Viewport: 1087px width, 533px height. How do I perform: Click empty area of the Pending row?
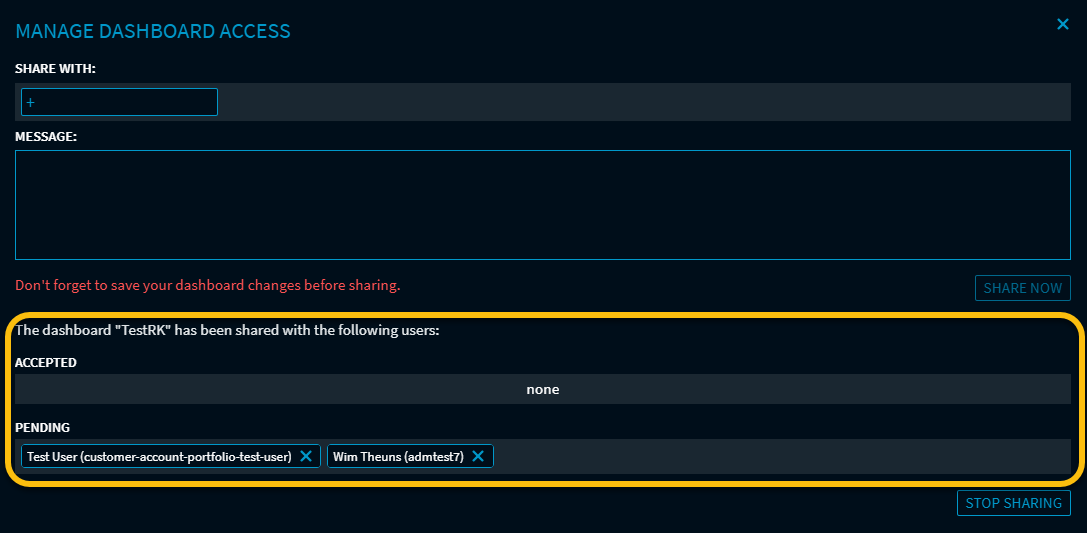780,457
